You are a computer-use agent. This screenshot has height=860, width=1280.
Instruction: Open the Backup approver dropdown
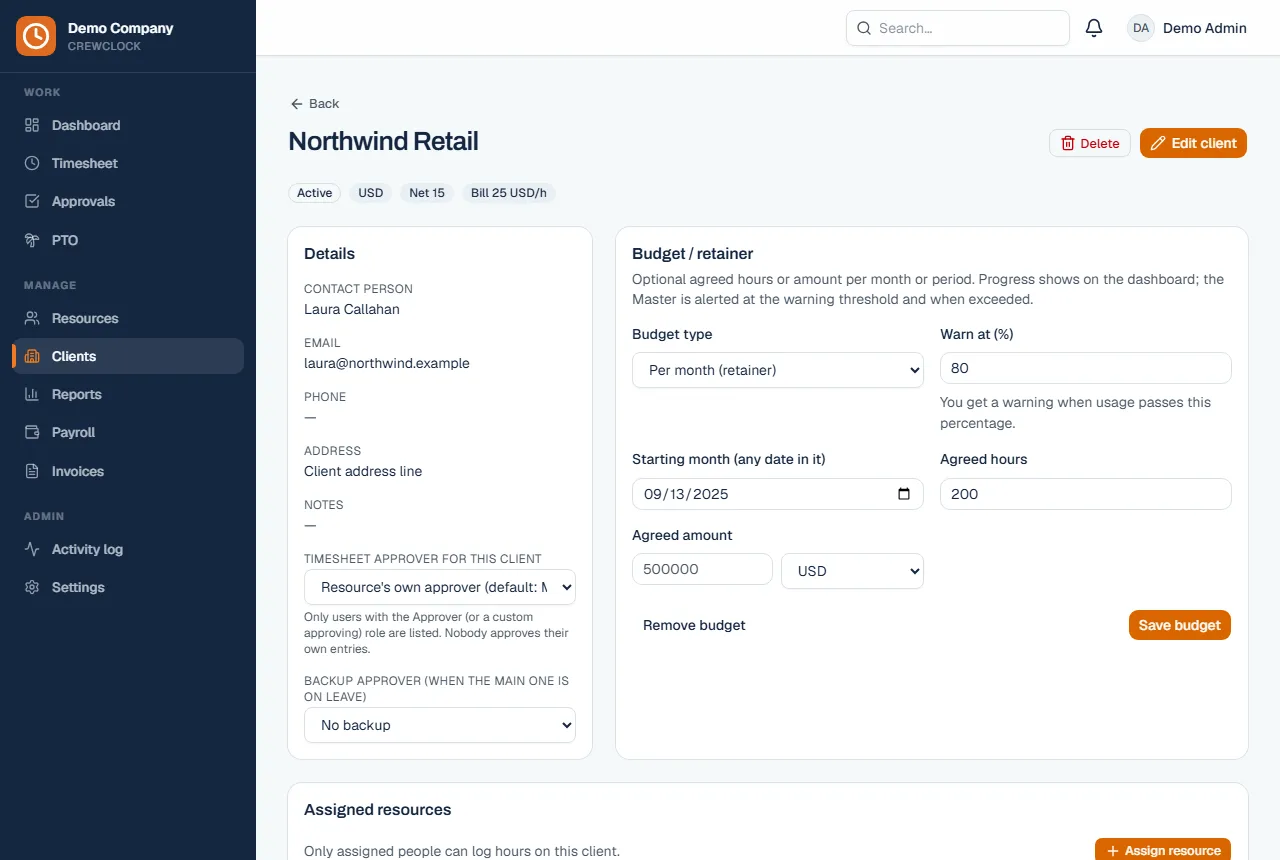pyautogui.click(x=440, y=725)
